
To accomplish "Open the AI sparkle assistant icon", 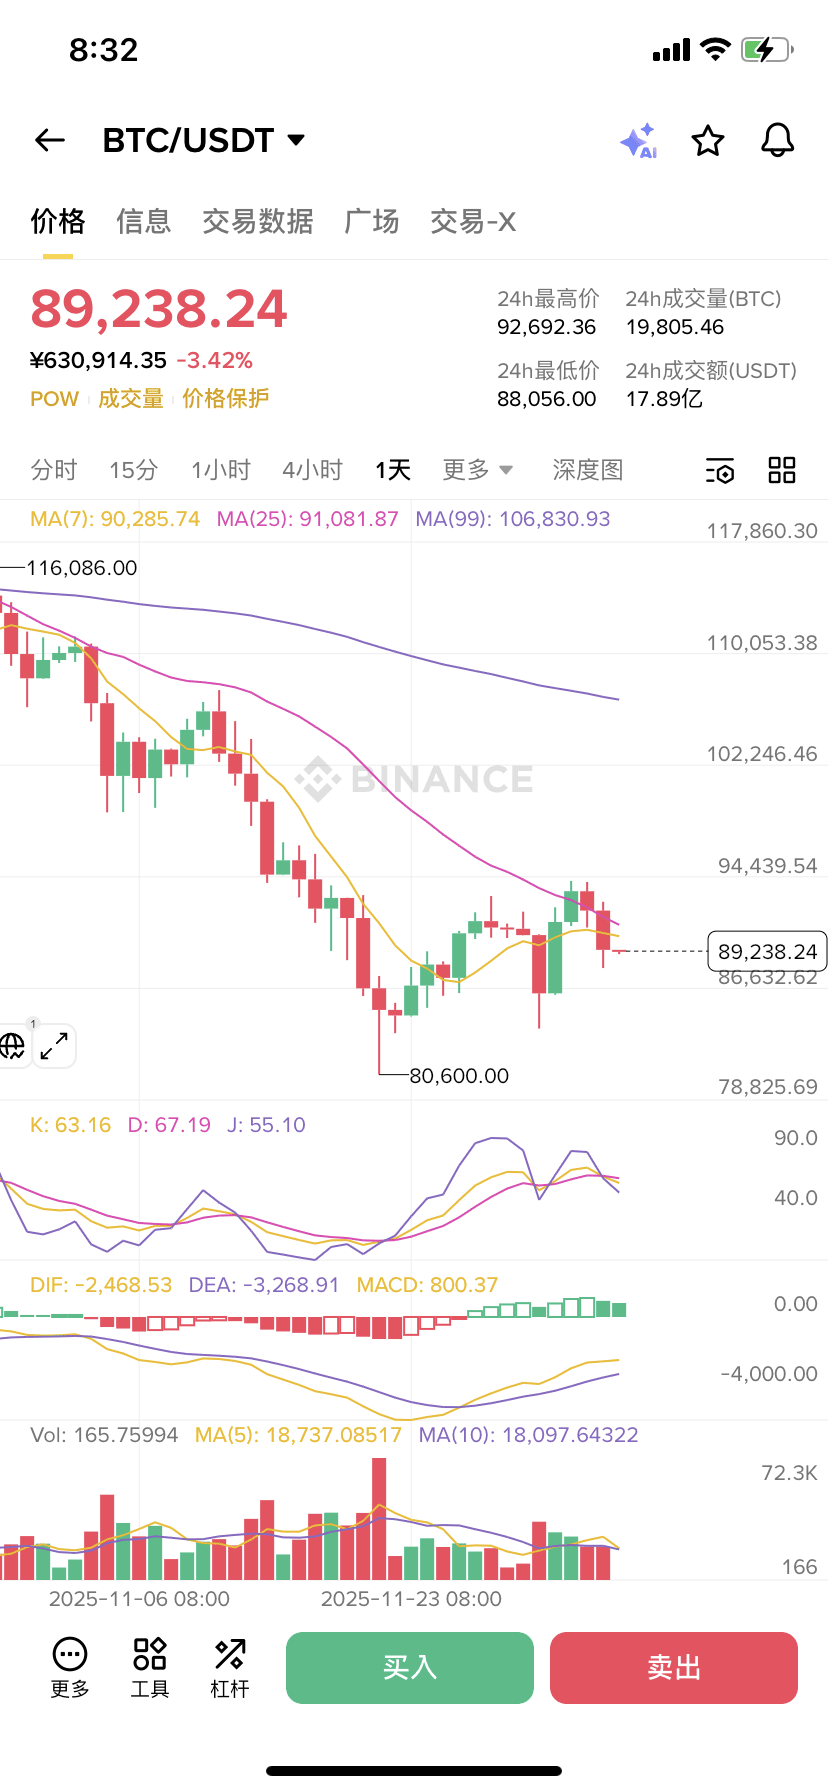I will coord(638,141).
